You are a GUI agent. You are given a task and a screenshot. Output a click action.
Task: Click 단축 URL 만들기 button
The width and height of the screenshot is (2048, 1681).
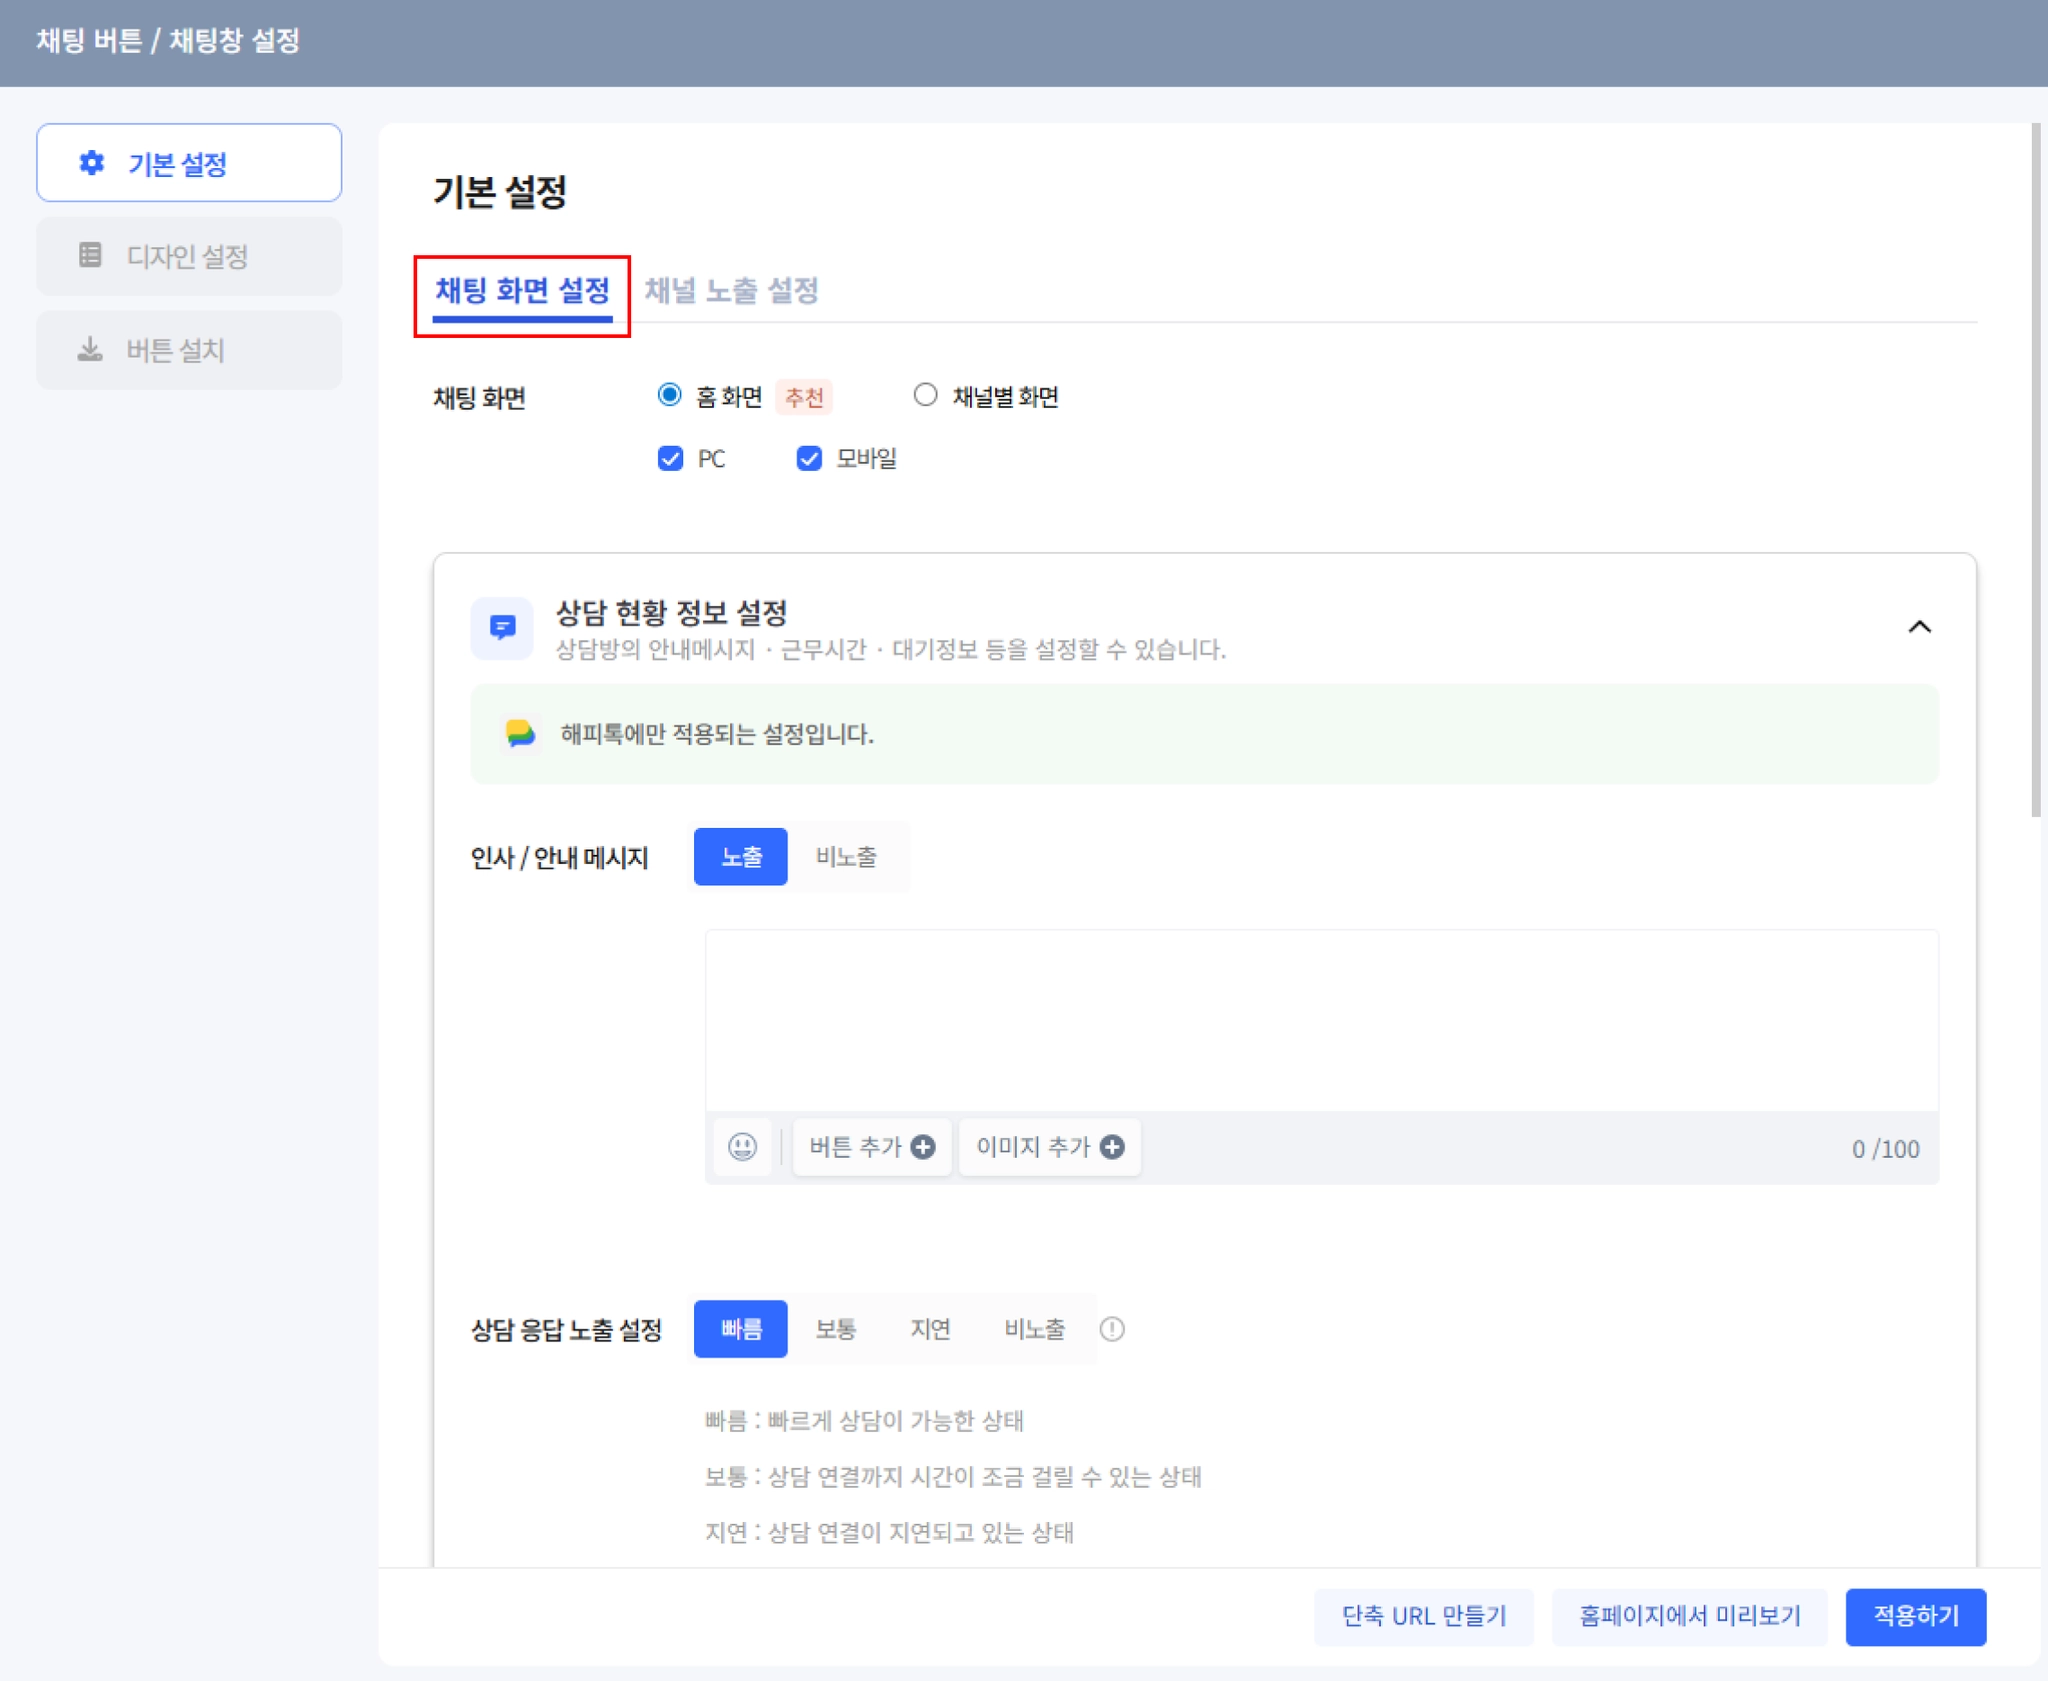click(x=1423, y=1616)
